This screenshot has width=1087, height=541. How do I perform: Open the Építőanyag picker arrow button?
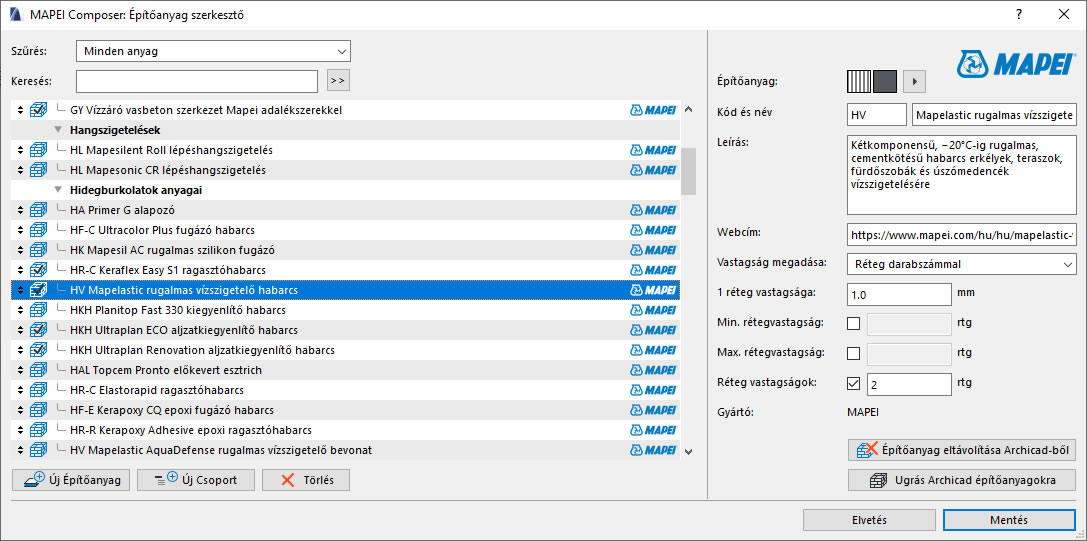coord(915,82)
